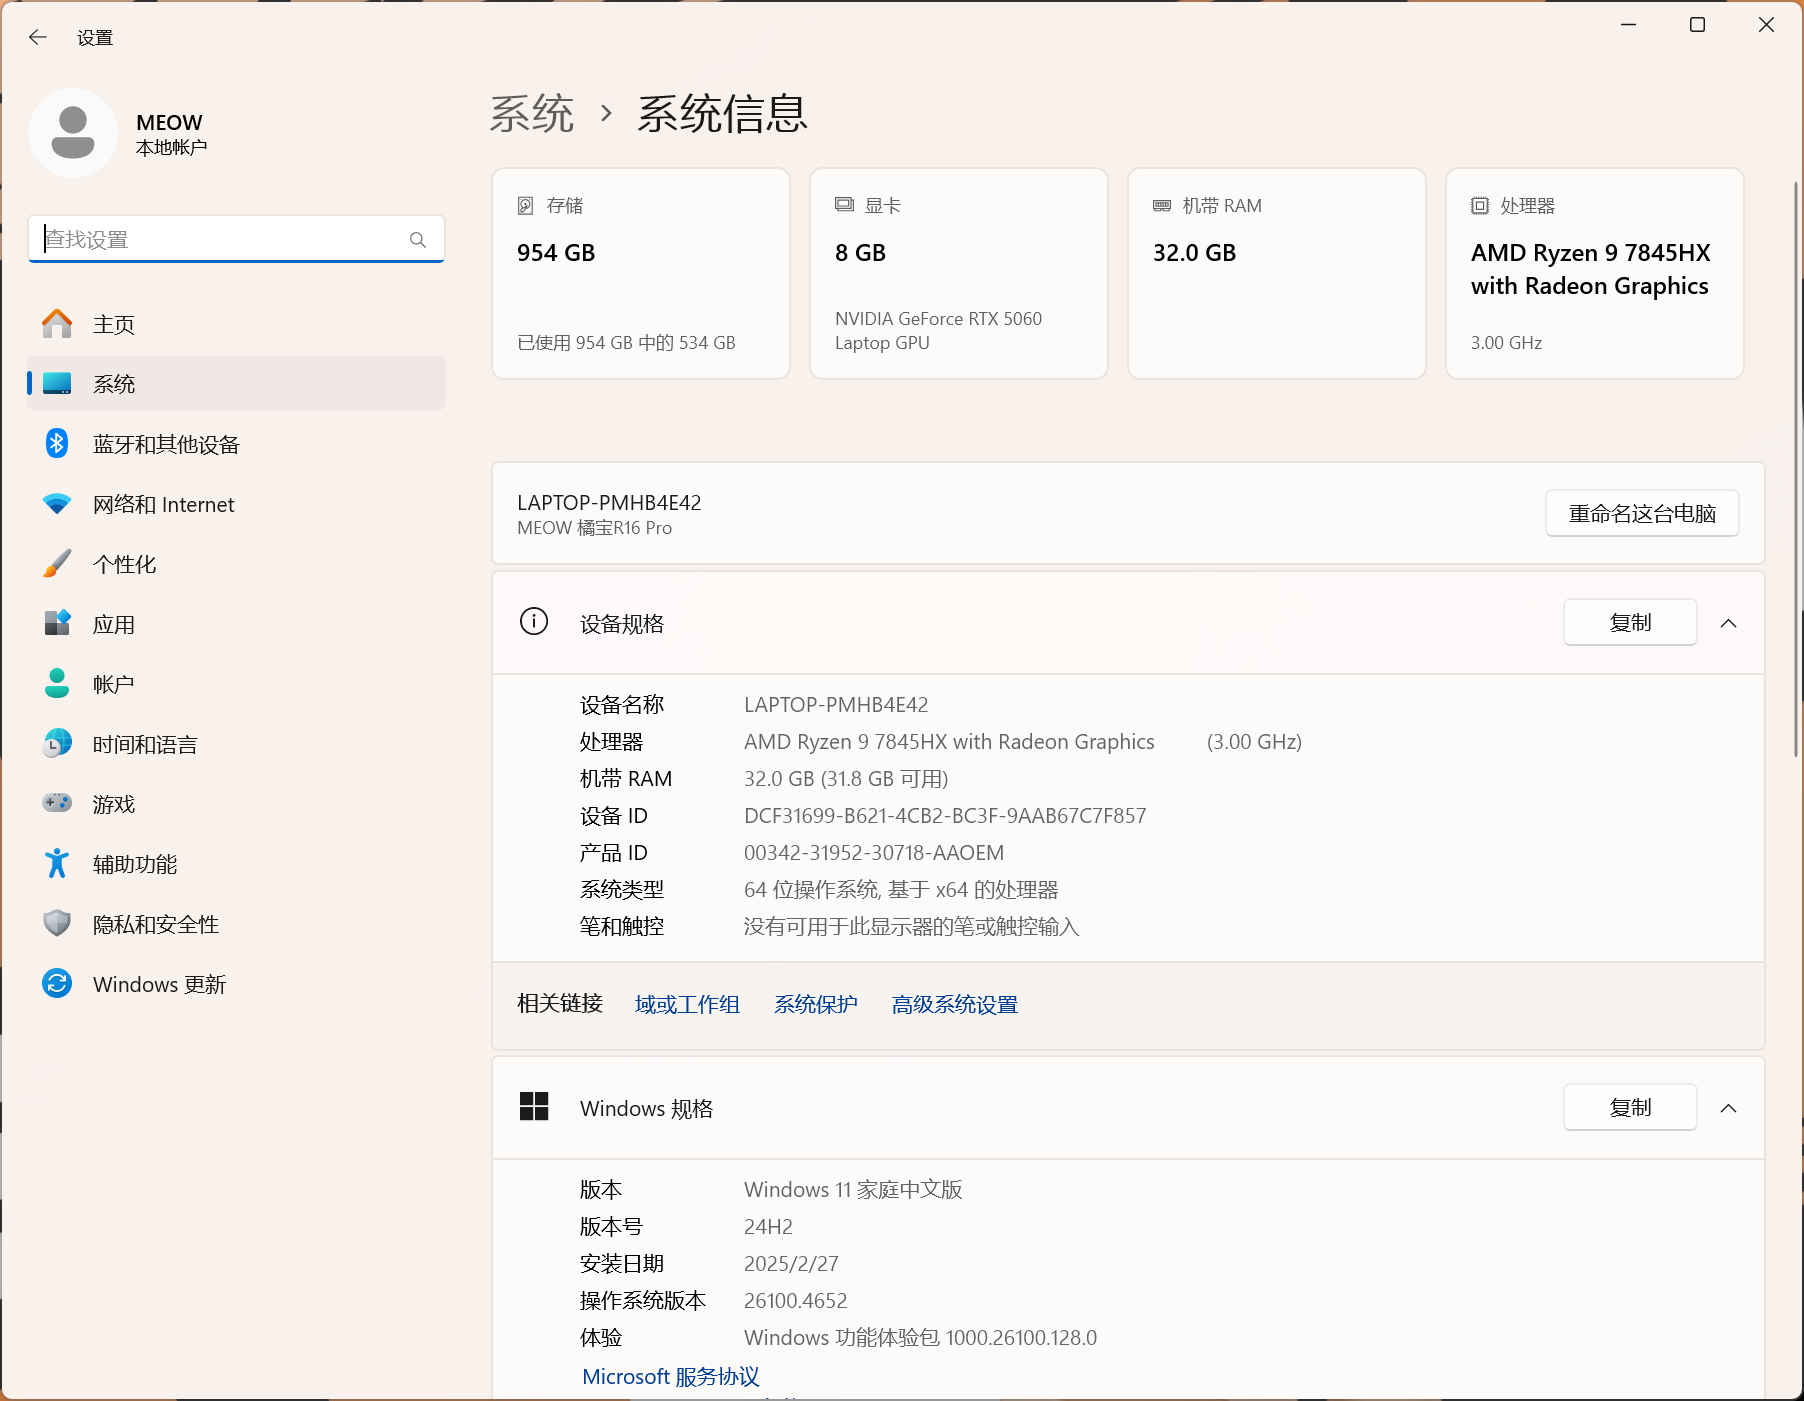Open Windows 更新 via the sync icon
Image resolution: width=1804 pixels, height=1401 pixels.
point(57,984)
